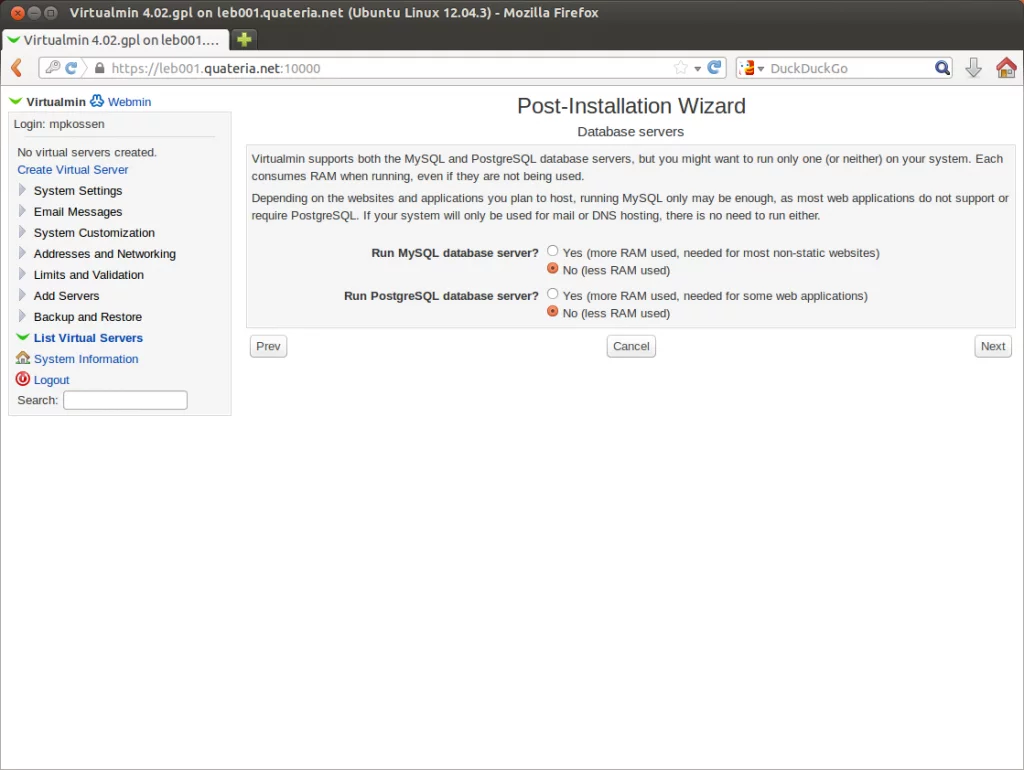Cancel the Post-Installation Wizard
1024x770 pixels.
point(631,346)
